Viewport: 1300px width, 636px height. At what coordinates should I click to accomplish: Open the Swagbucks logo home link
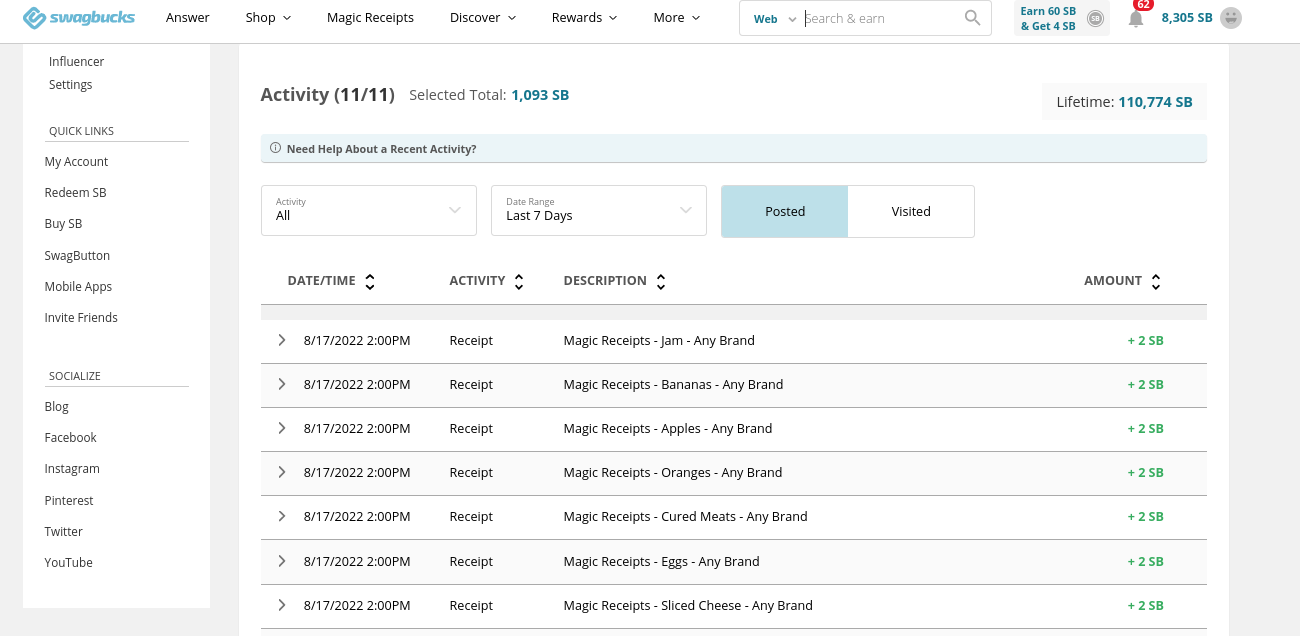78,18
